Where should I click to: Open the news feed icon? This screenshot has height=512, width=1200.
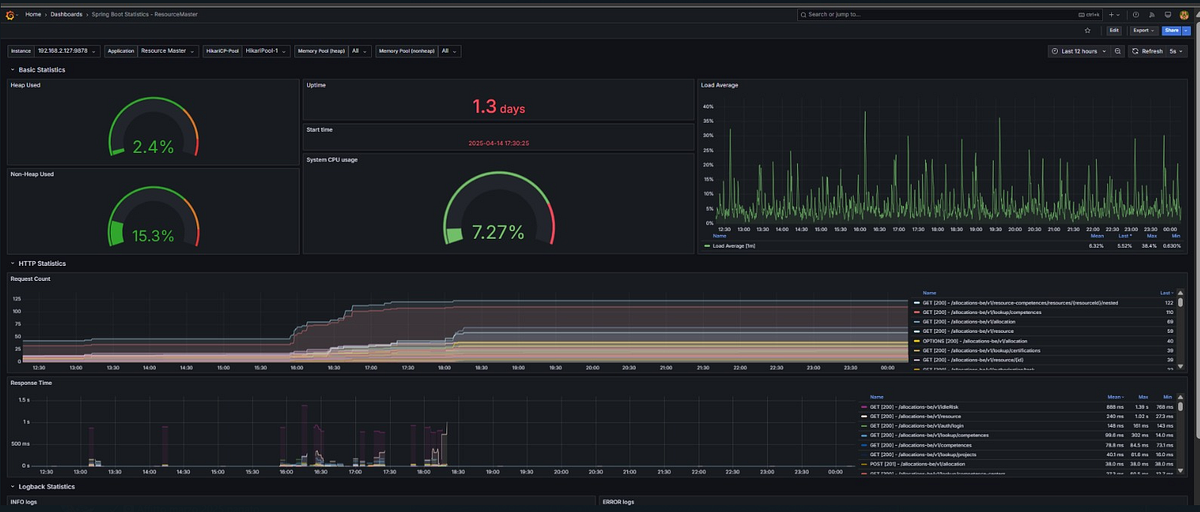click(x=1152, y=14)
